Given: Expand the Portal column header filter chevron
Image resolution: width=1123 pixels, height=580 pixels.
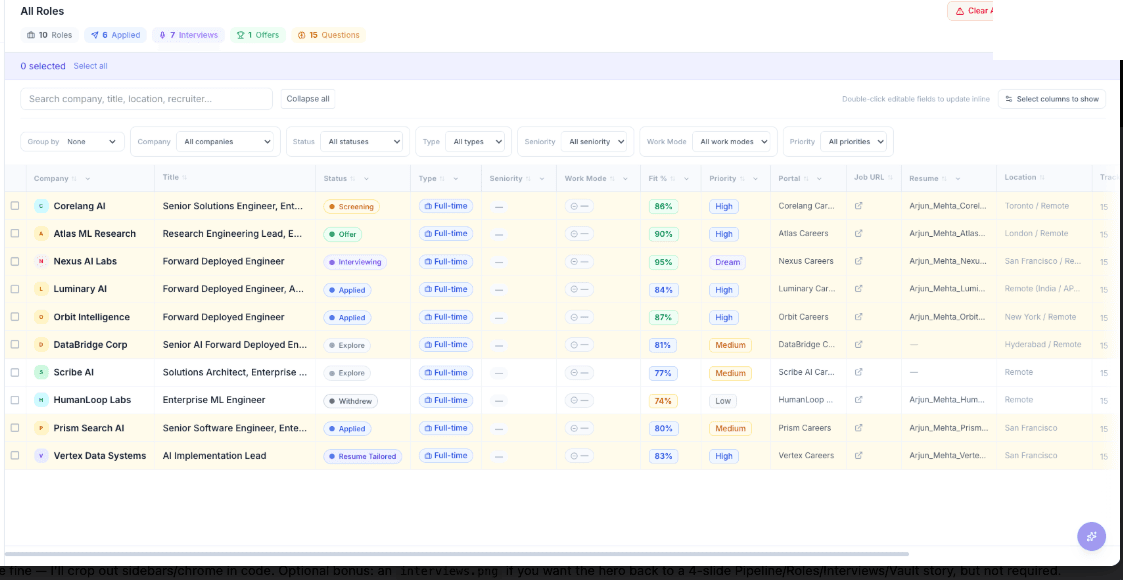Looking at the screenshot, I should tap(819, 178).
